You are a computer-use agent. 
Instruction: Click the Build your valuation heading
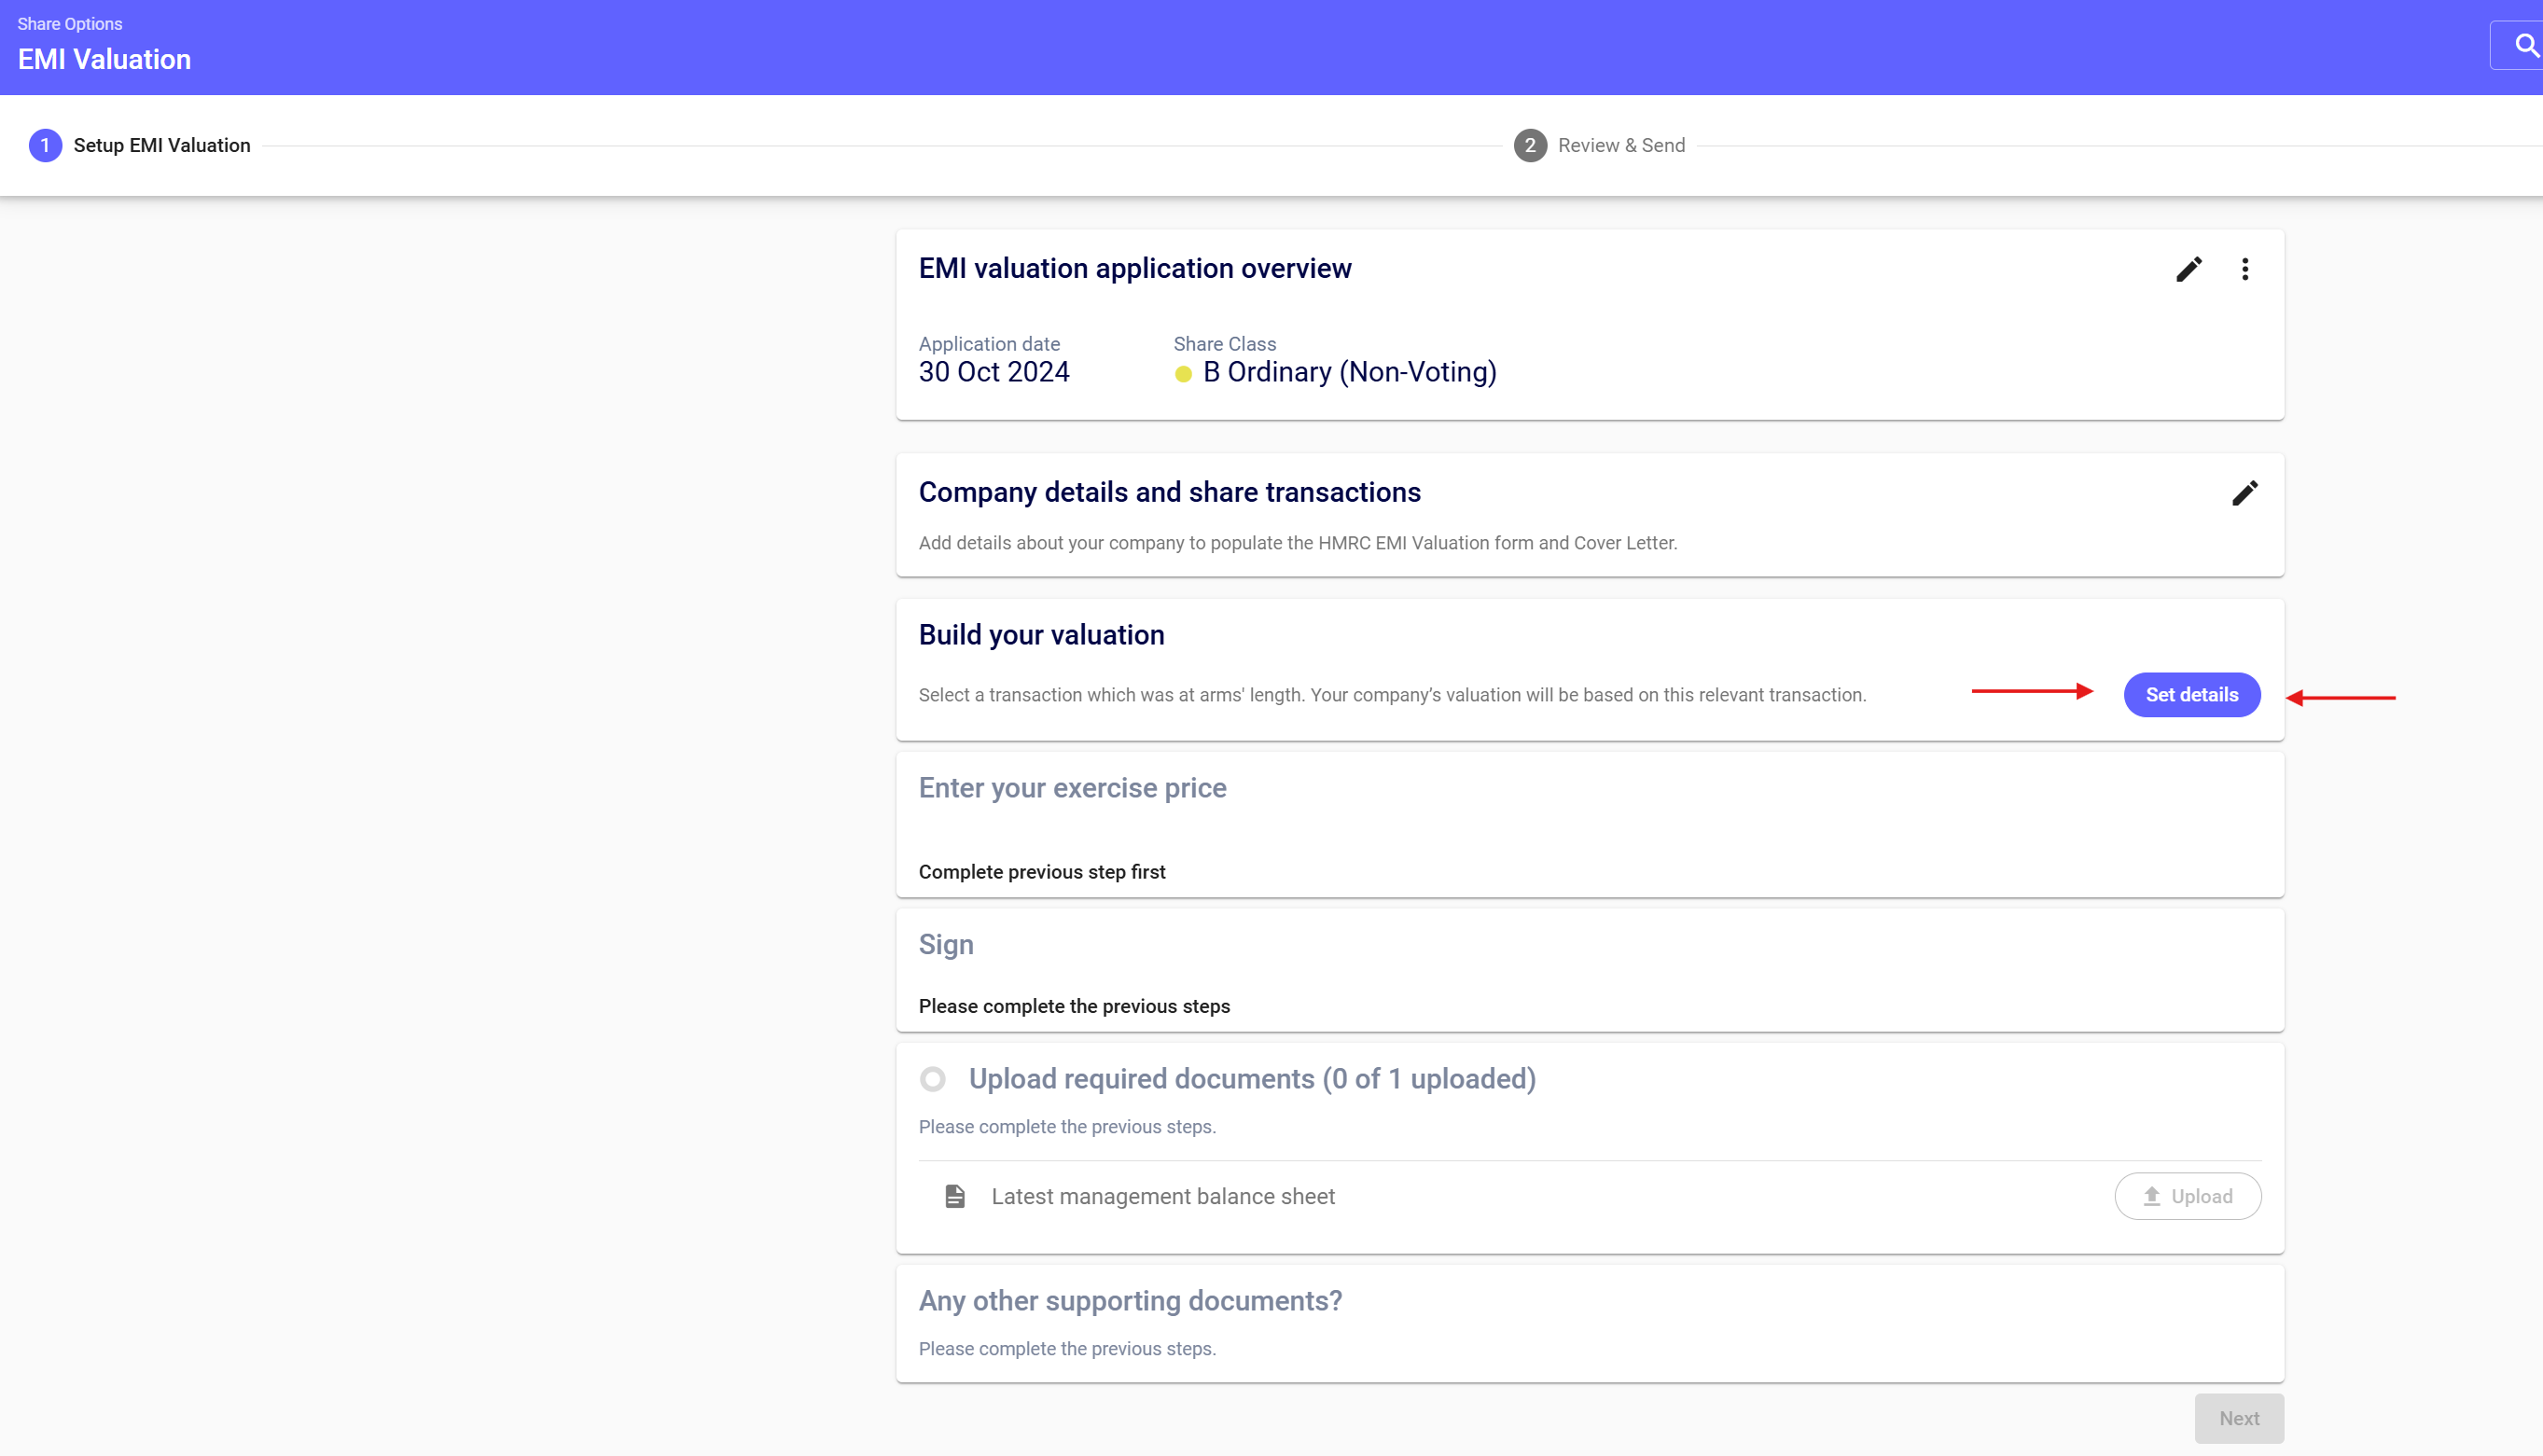click(1041, 635)
